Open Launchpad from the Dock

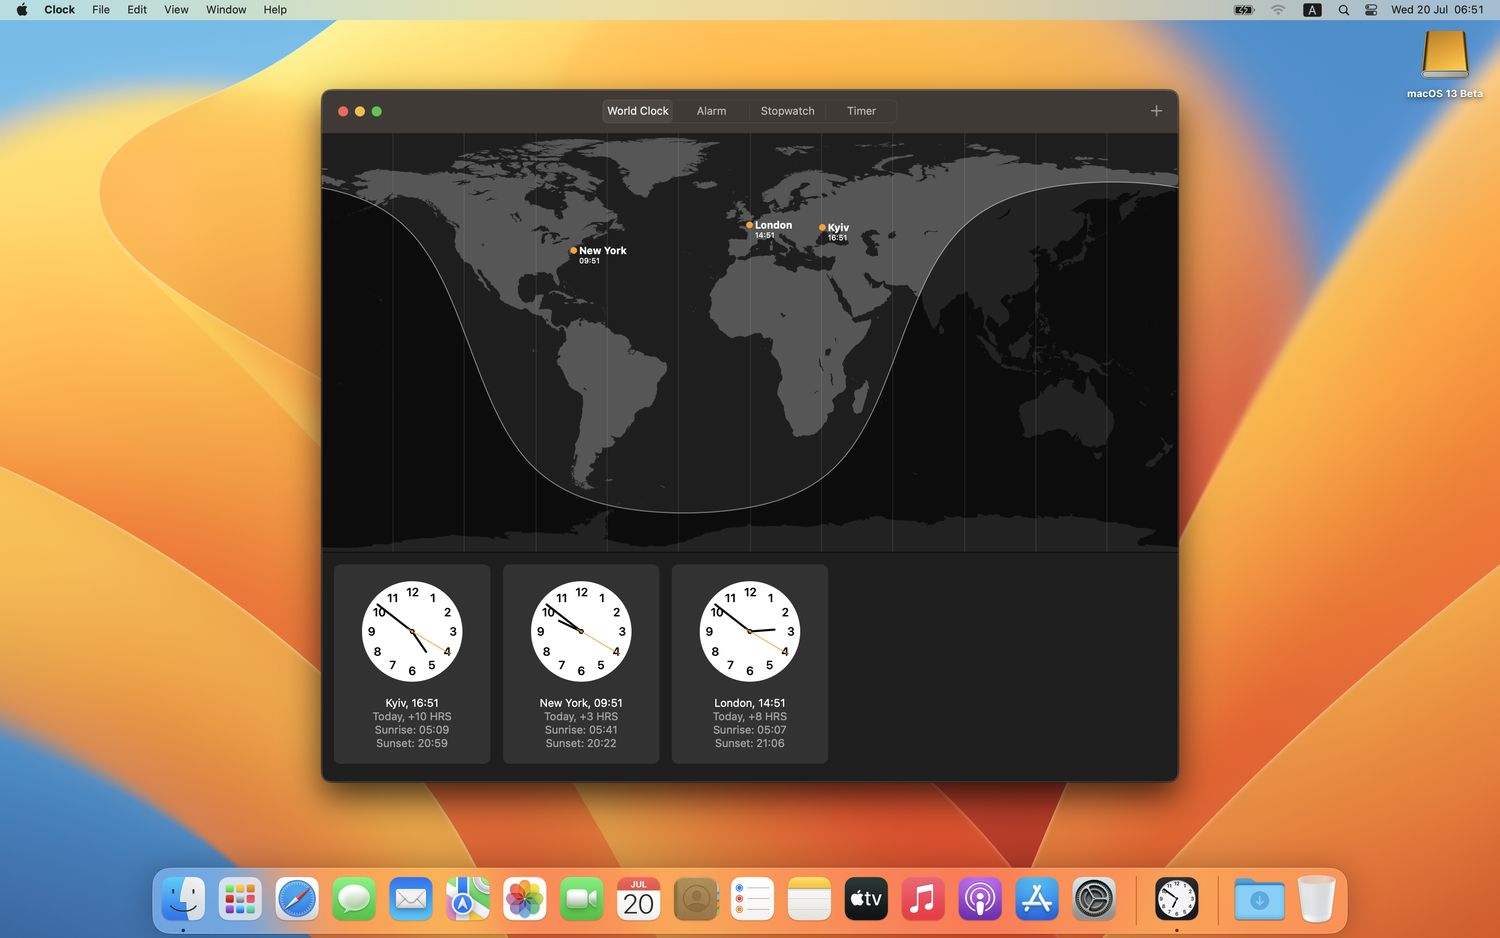[240, 899]
